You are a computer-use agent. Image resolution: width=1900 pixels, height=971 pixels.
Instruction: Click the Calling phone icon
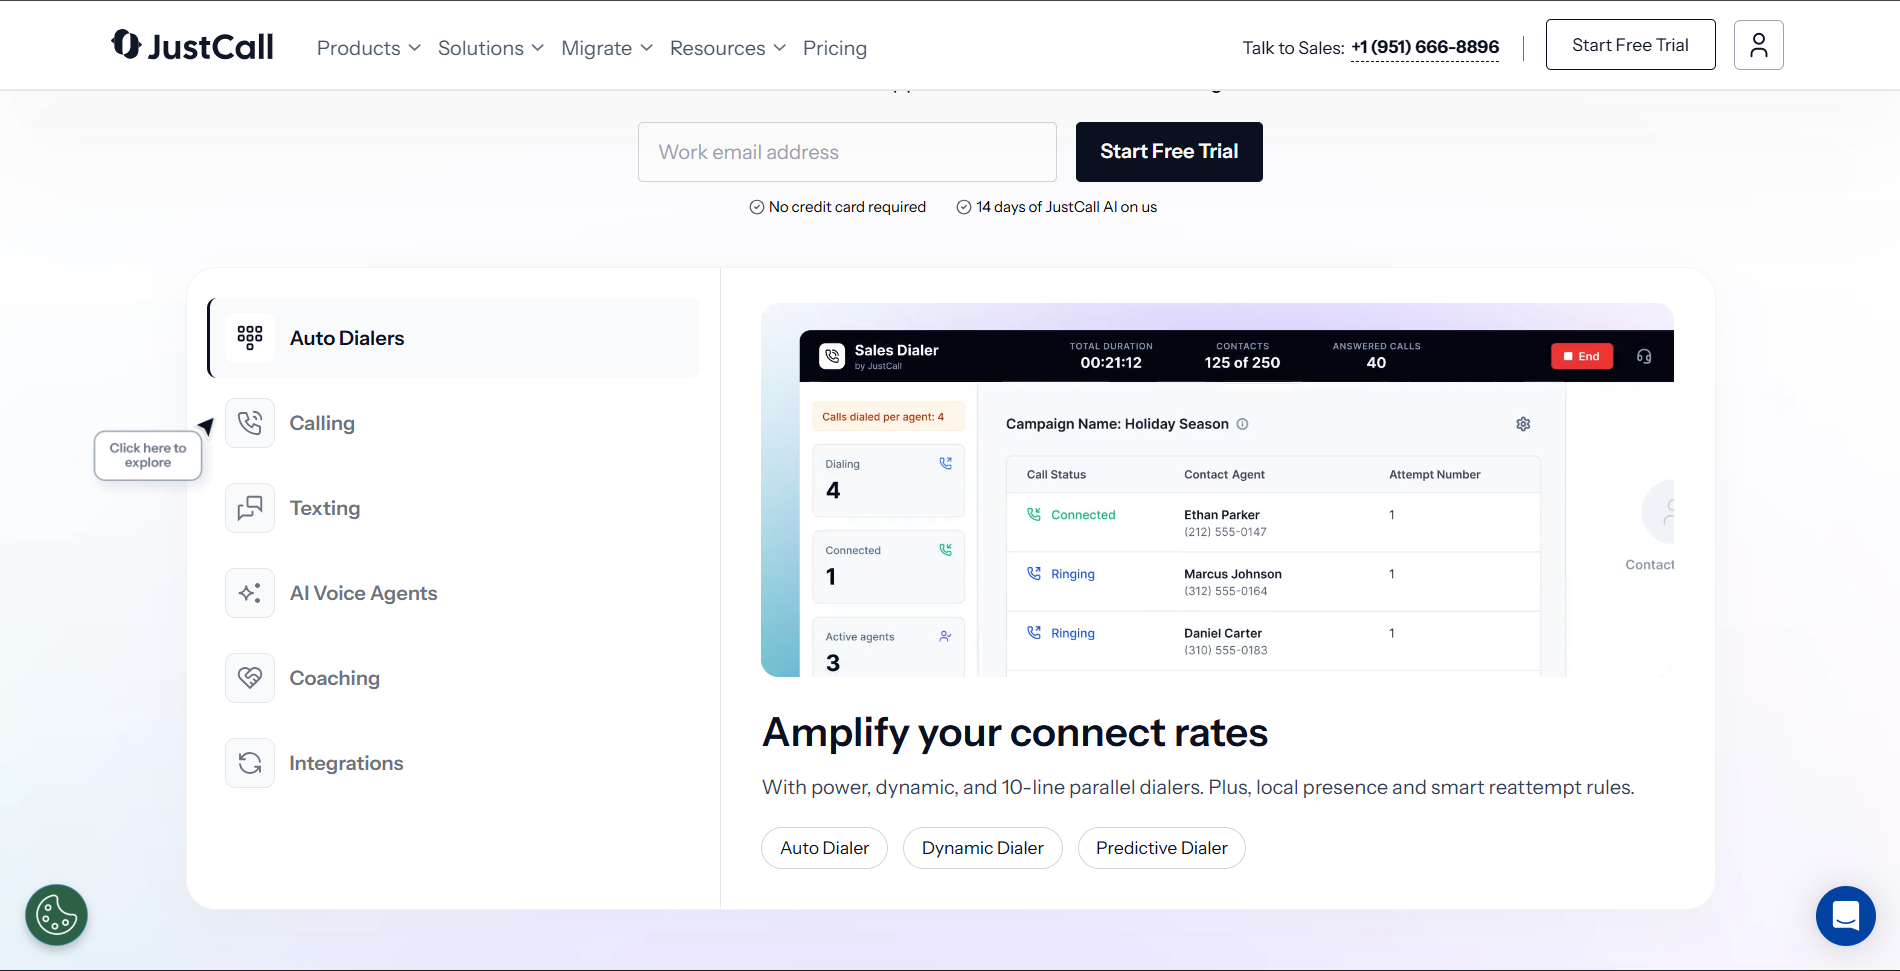point(250,423)
